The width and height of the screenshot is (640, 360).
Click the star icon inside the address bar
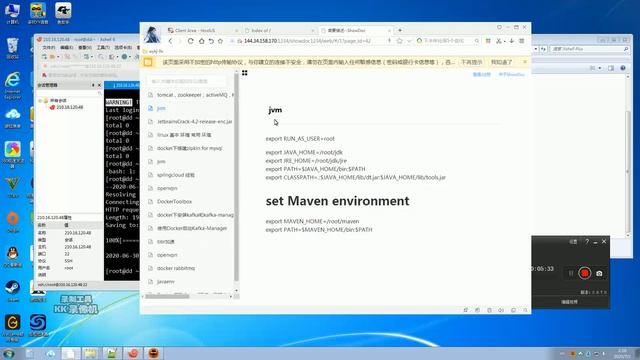point(400,41)
